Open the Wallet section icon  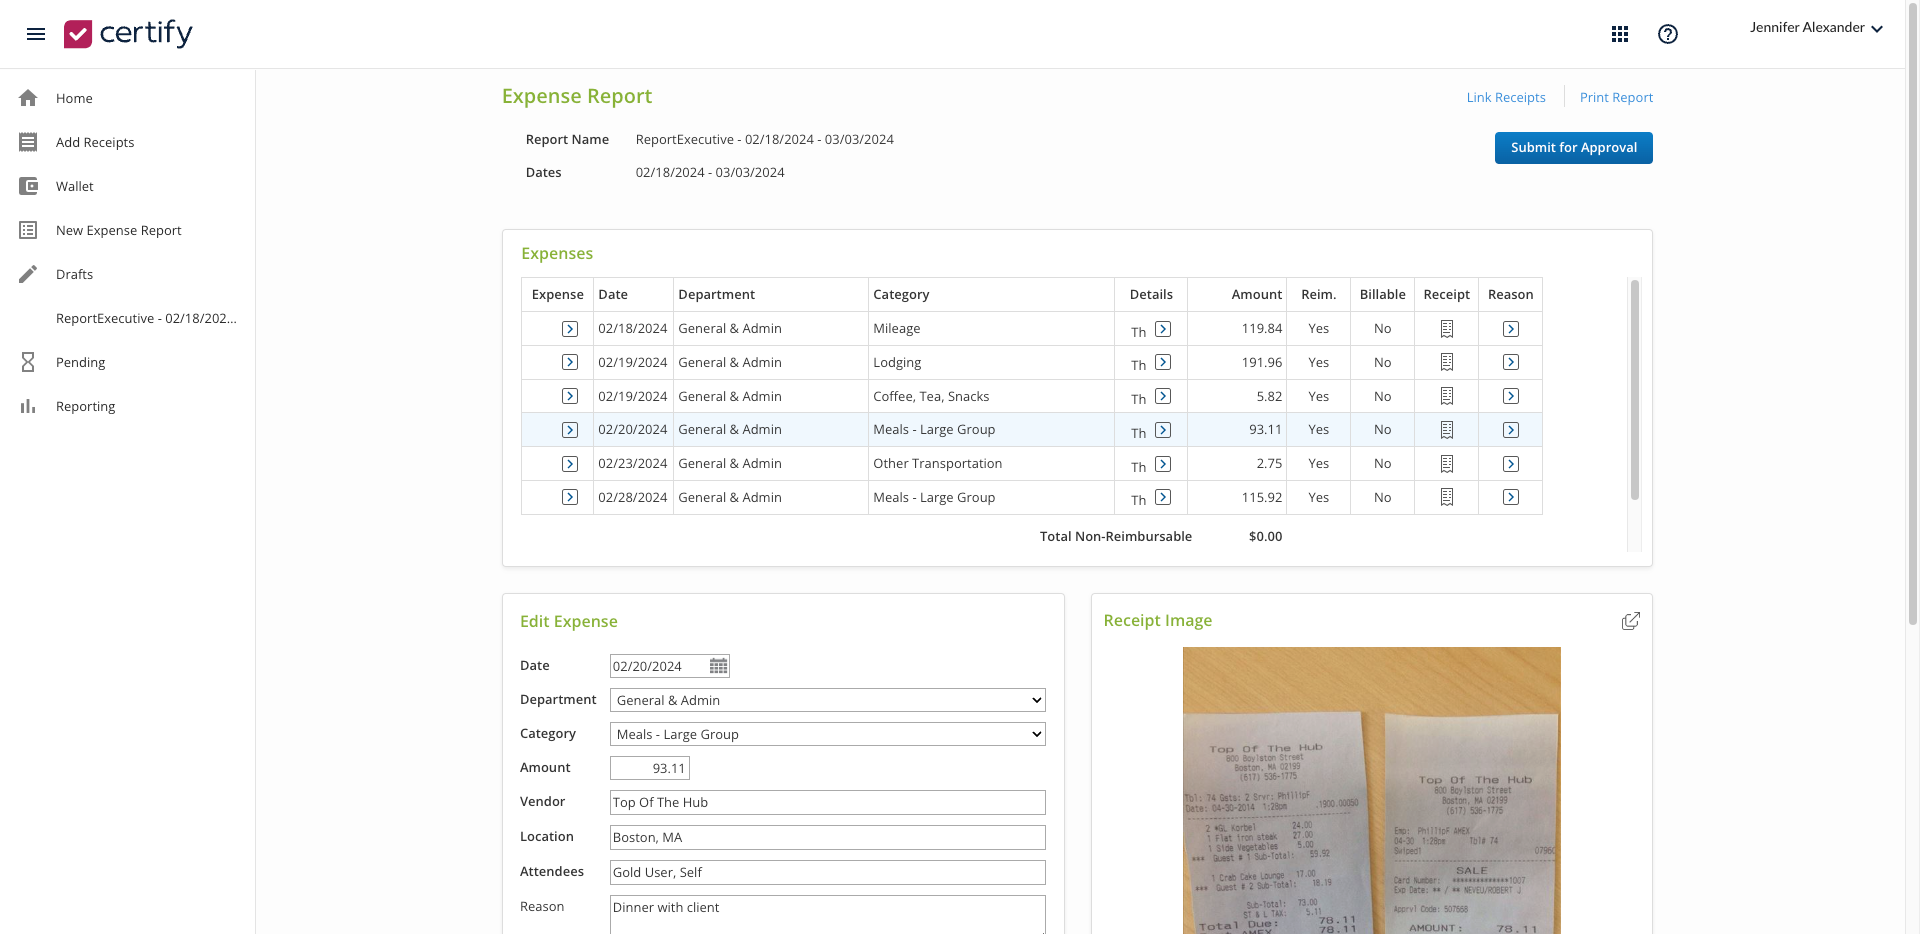[29, 185]
